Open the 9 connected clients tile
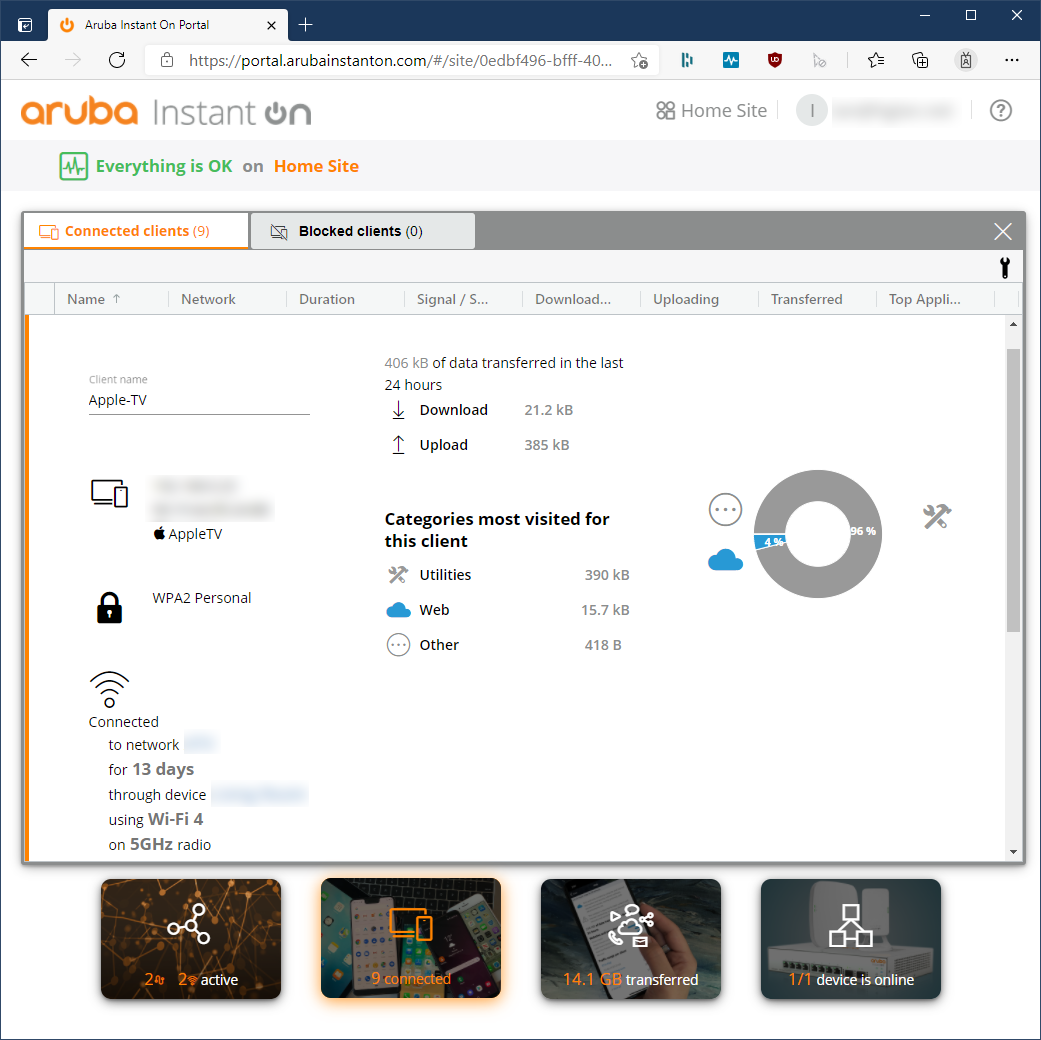The image size is (1041, 1040). pos(410,938)
